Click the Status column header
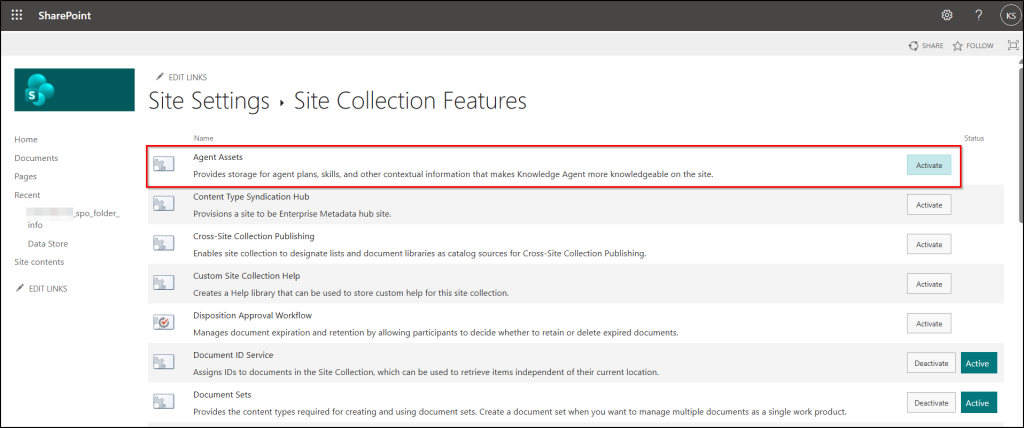Screen dimensions: 1024x428 (x=974, y=139)
